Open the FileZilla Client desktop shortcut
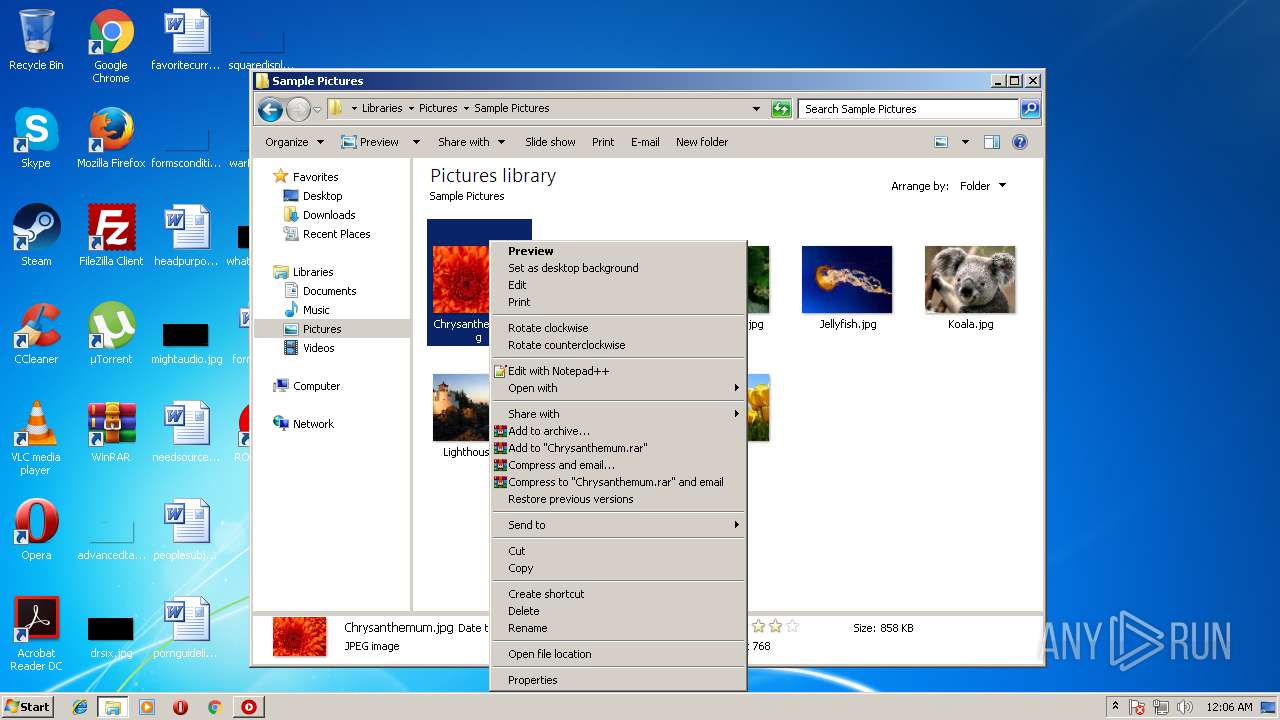The image size is (1280, 720). click(111, 236)
